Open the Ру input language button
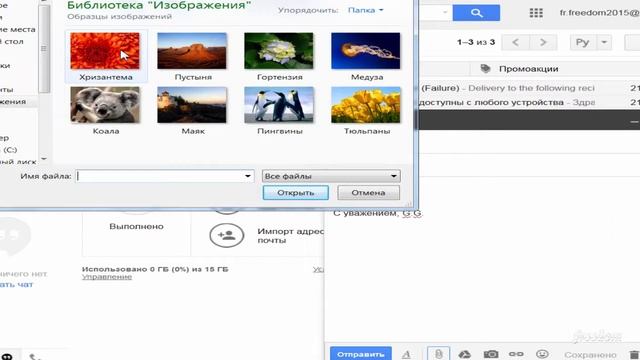Image resolution: width=640 pixels, height=360 pixels. (583, 42)
